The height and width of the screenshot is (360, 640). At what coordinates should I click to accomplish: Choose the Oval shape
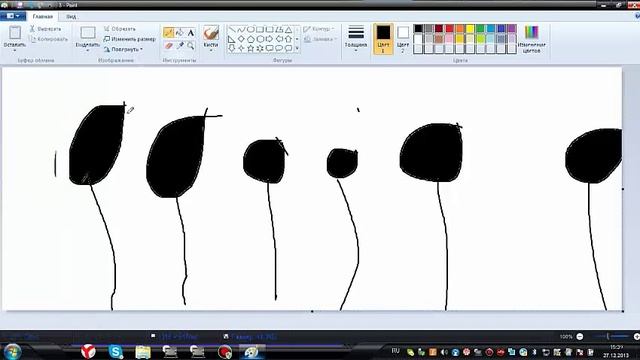[x=251, y=29]
